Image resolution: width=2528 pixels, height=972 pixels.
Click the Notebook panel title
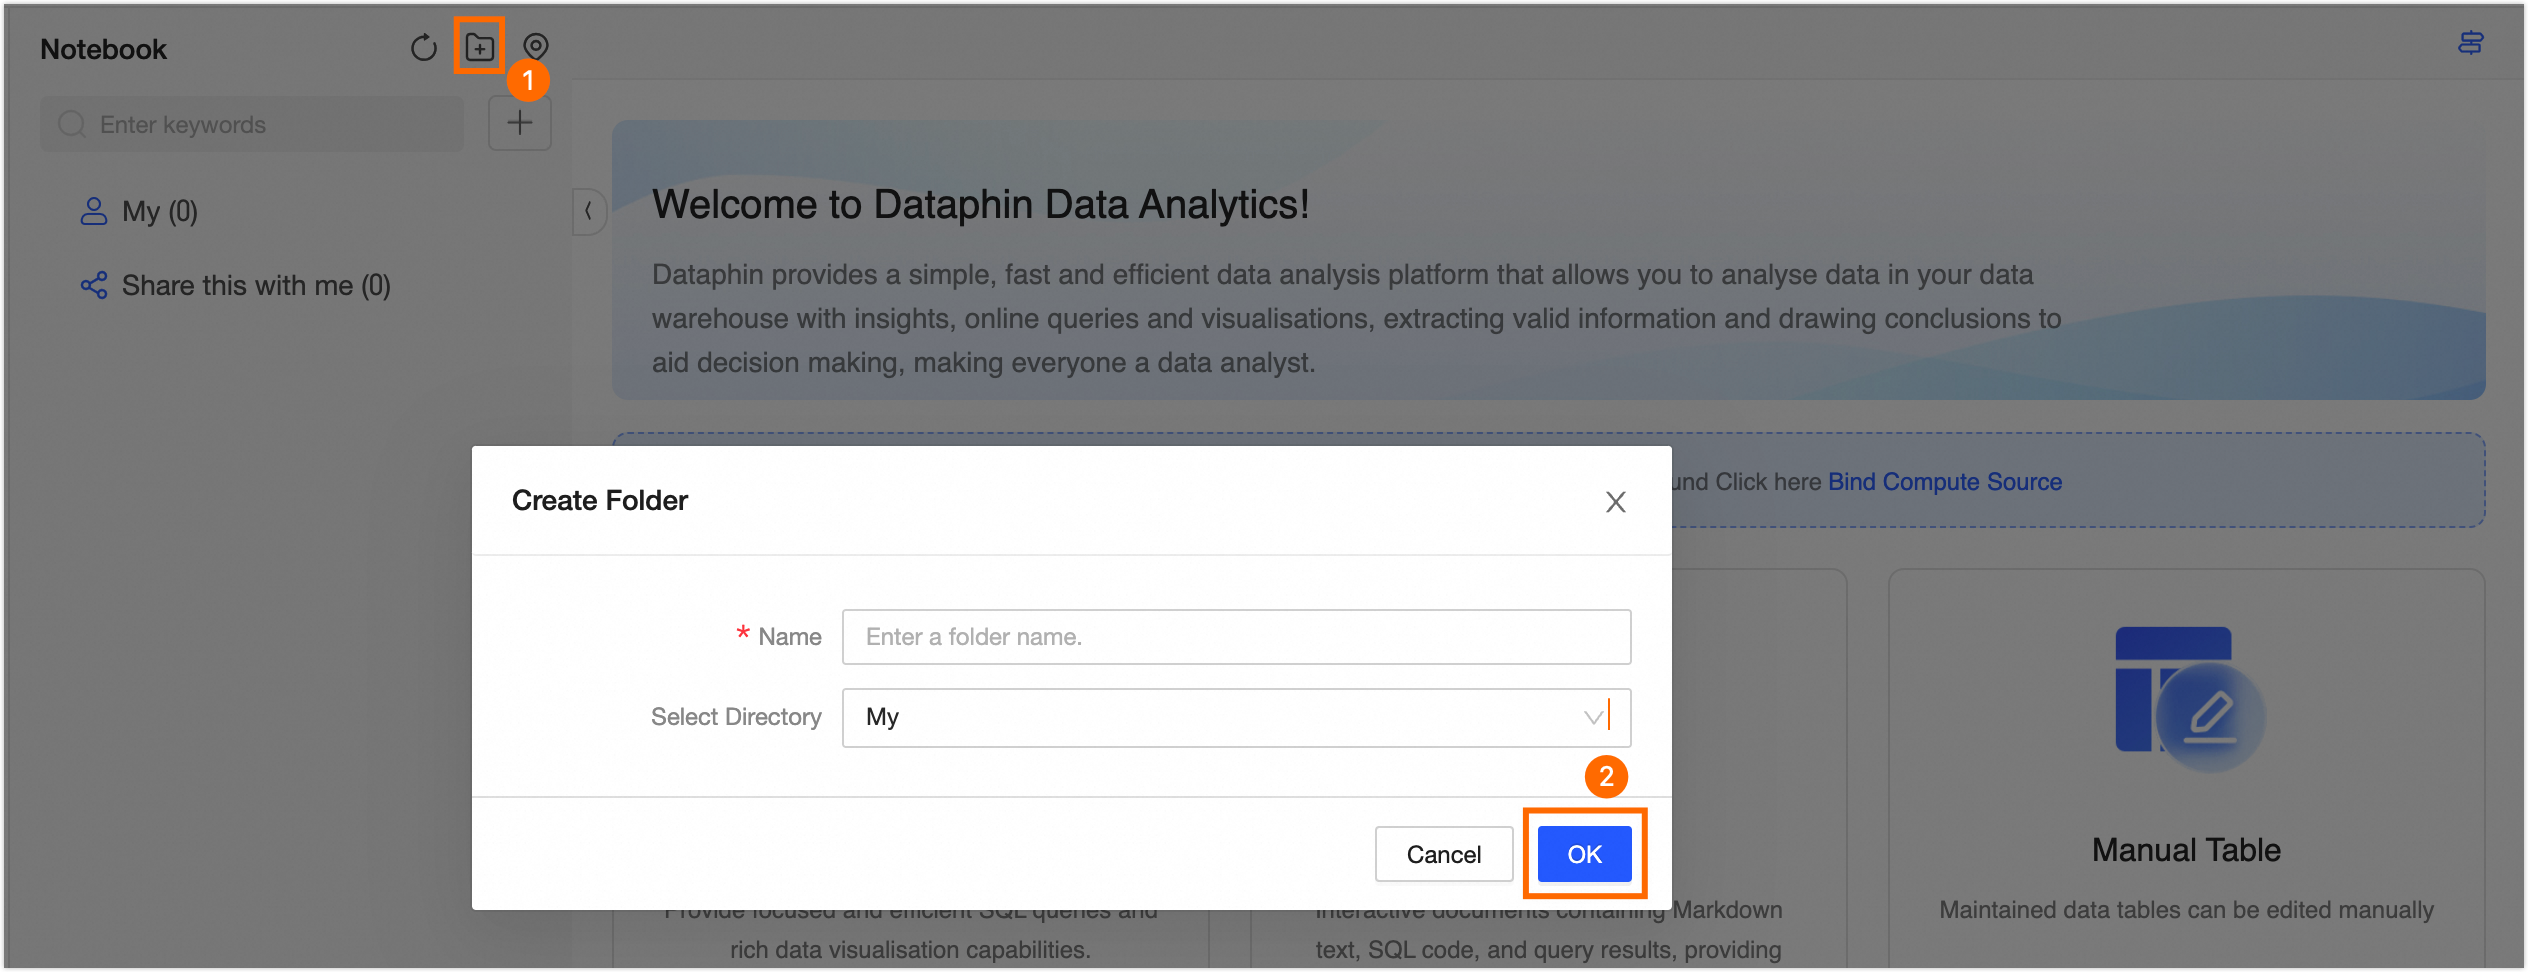coord(104,49)
